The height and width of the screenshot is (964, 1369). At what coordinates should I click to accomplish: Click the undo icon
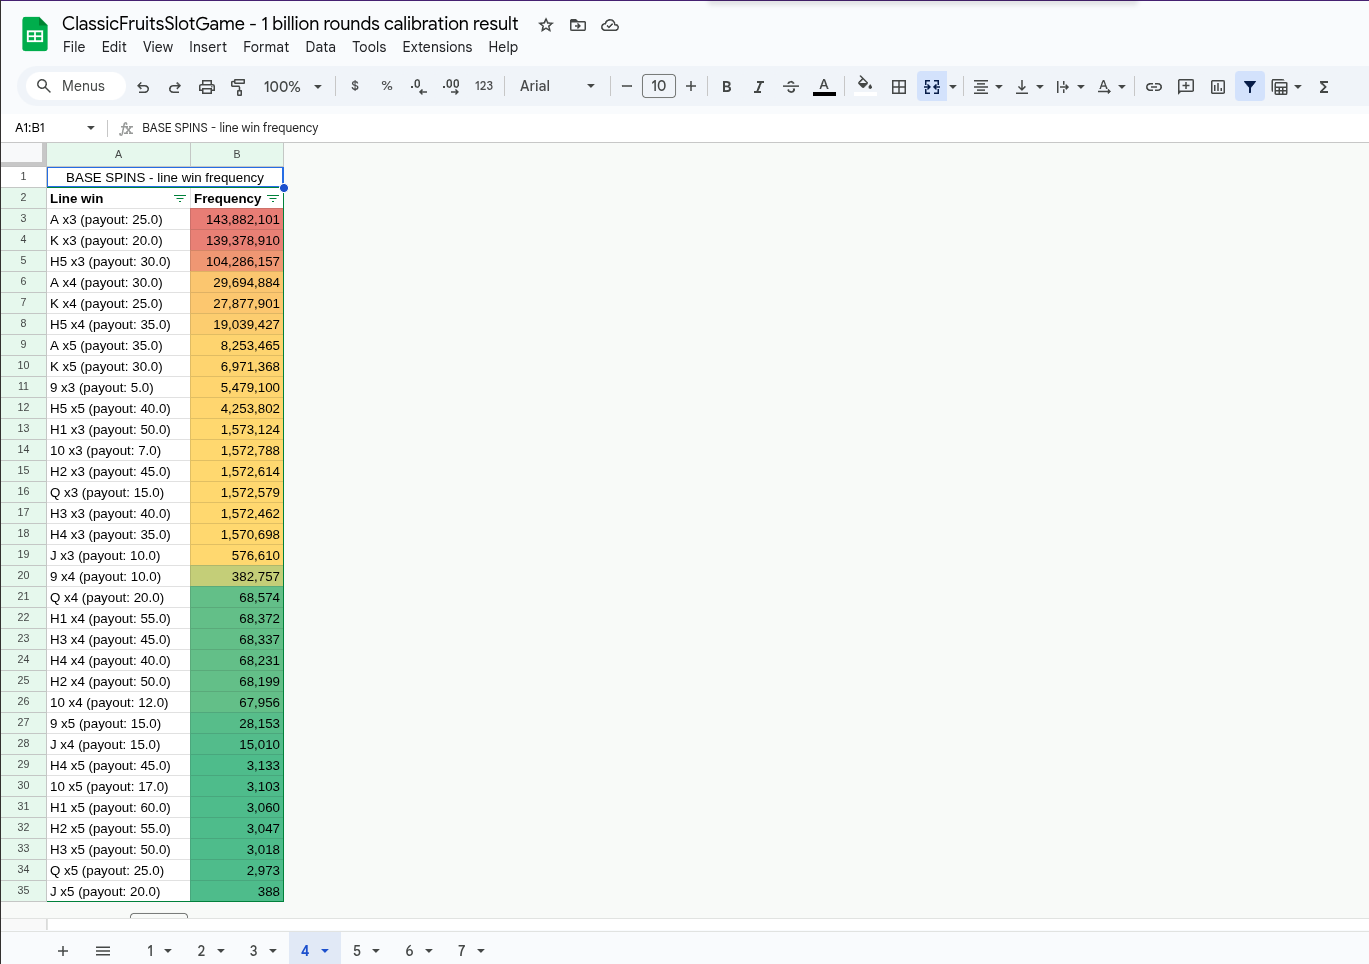point(143,87)
